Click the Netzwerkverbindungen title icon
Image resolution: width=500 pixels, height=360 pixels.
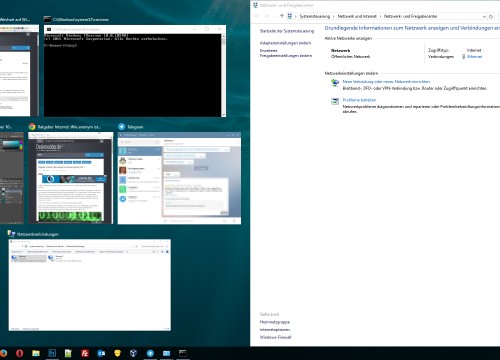point(12,234)
